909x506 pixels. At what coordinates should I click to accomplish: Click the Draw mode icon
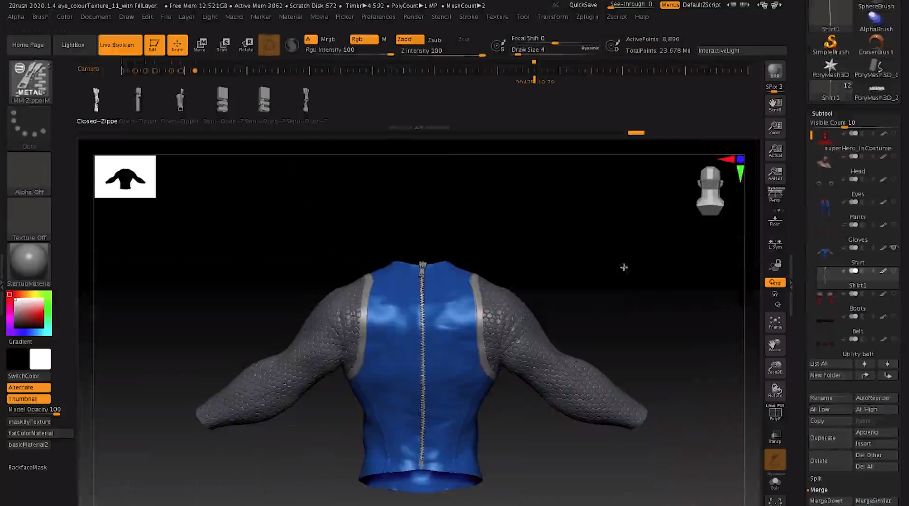[177, 45]
